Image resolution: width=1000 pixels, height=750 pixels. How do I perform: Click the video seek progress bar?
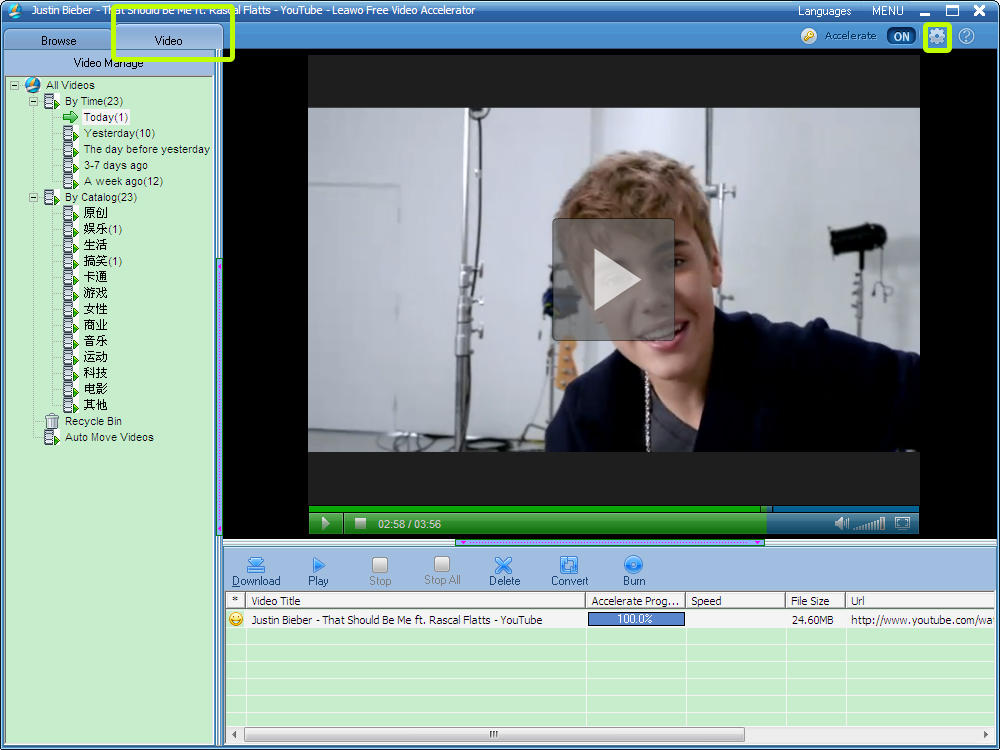coord(614,509)
